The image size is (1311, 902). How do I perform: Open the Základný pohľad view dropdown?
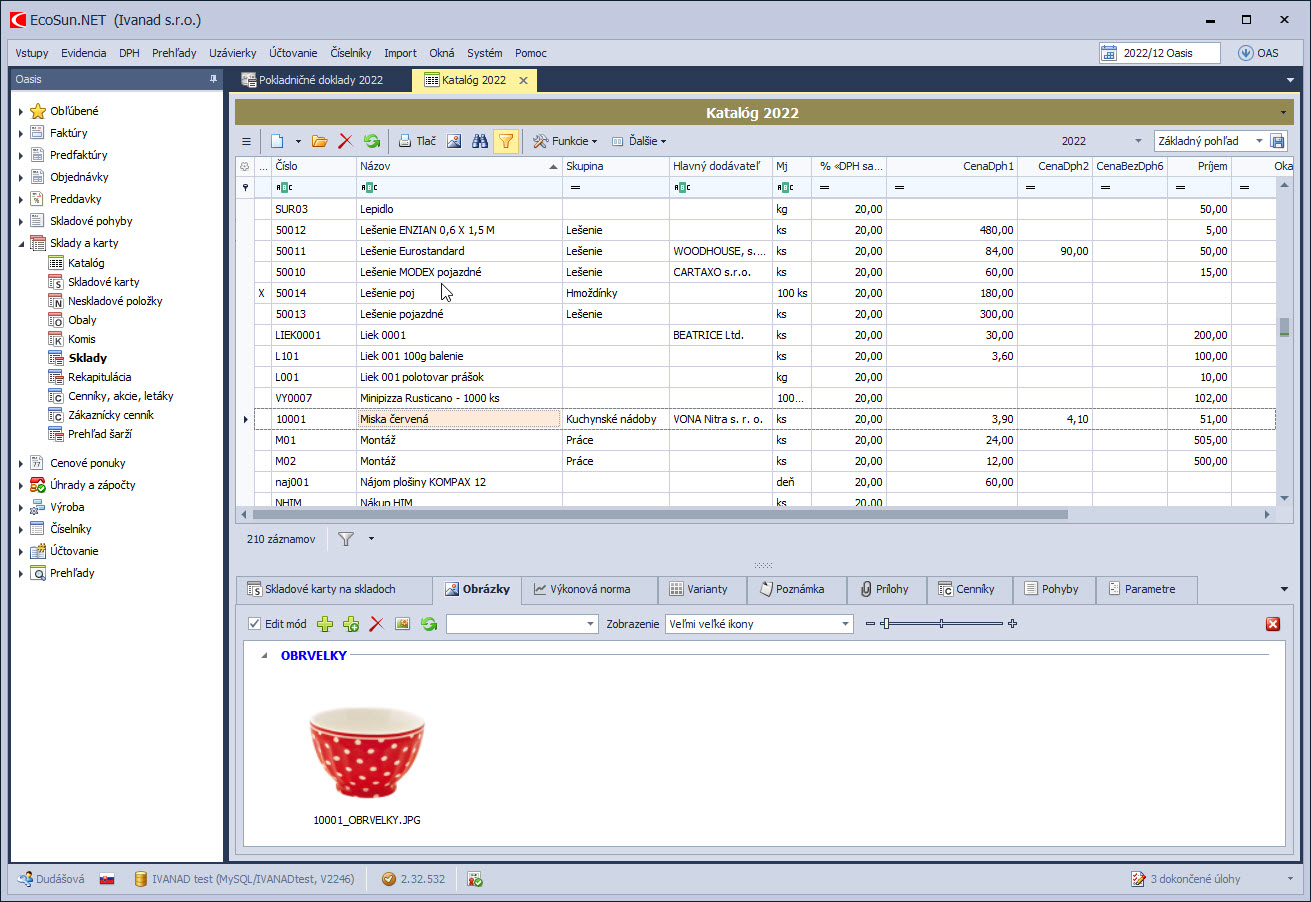pos(1259,141)
